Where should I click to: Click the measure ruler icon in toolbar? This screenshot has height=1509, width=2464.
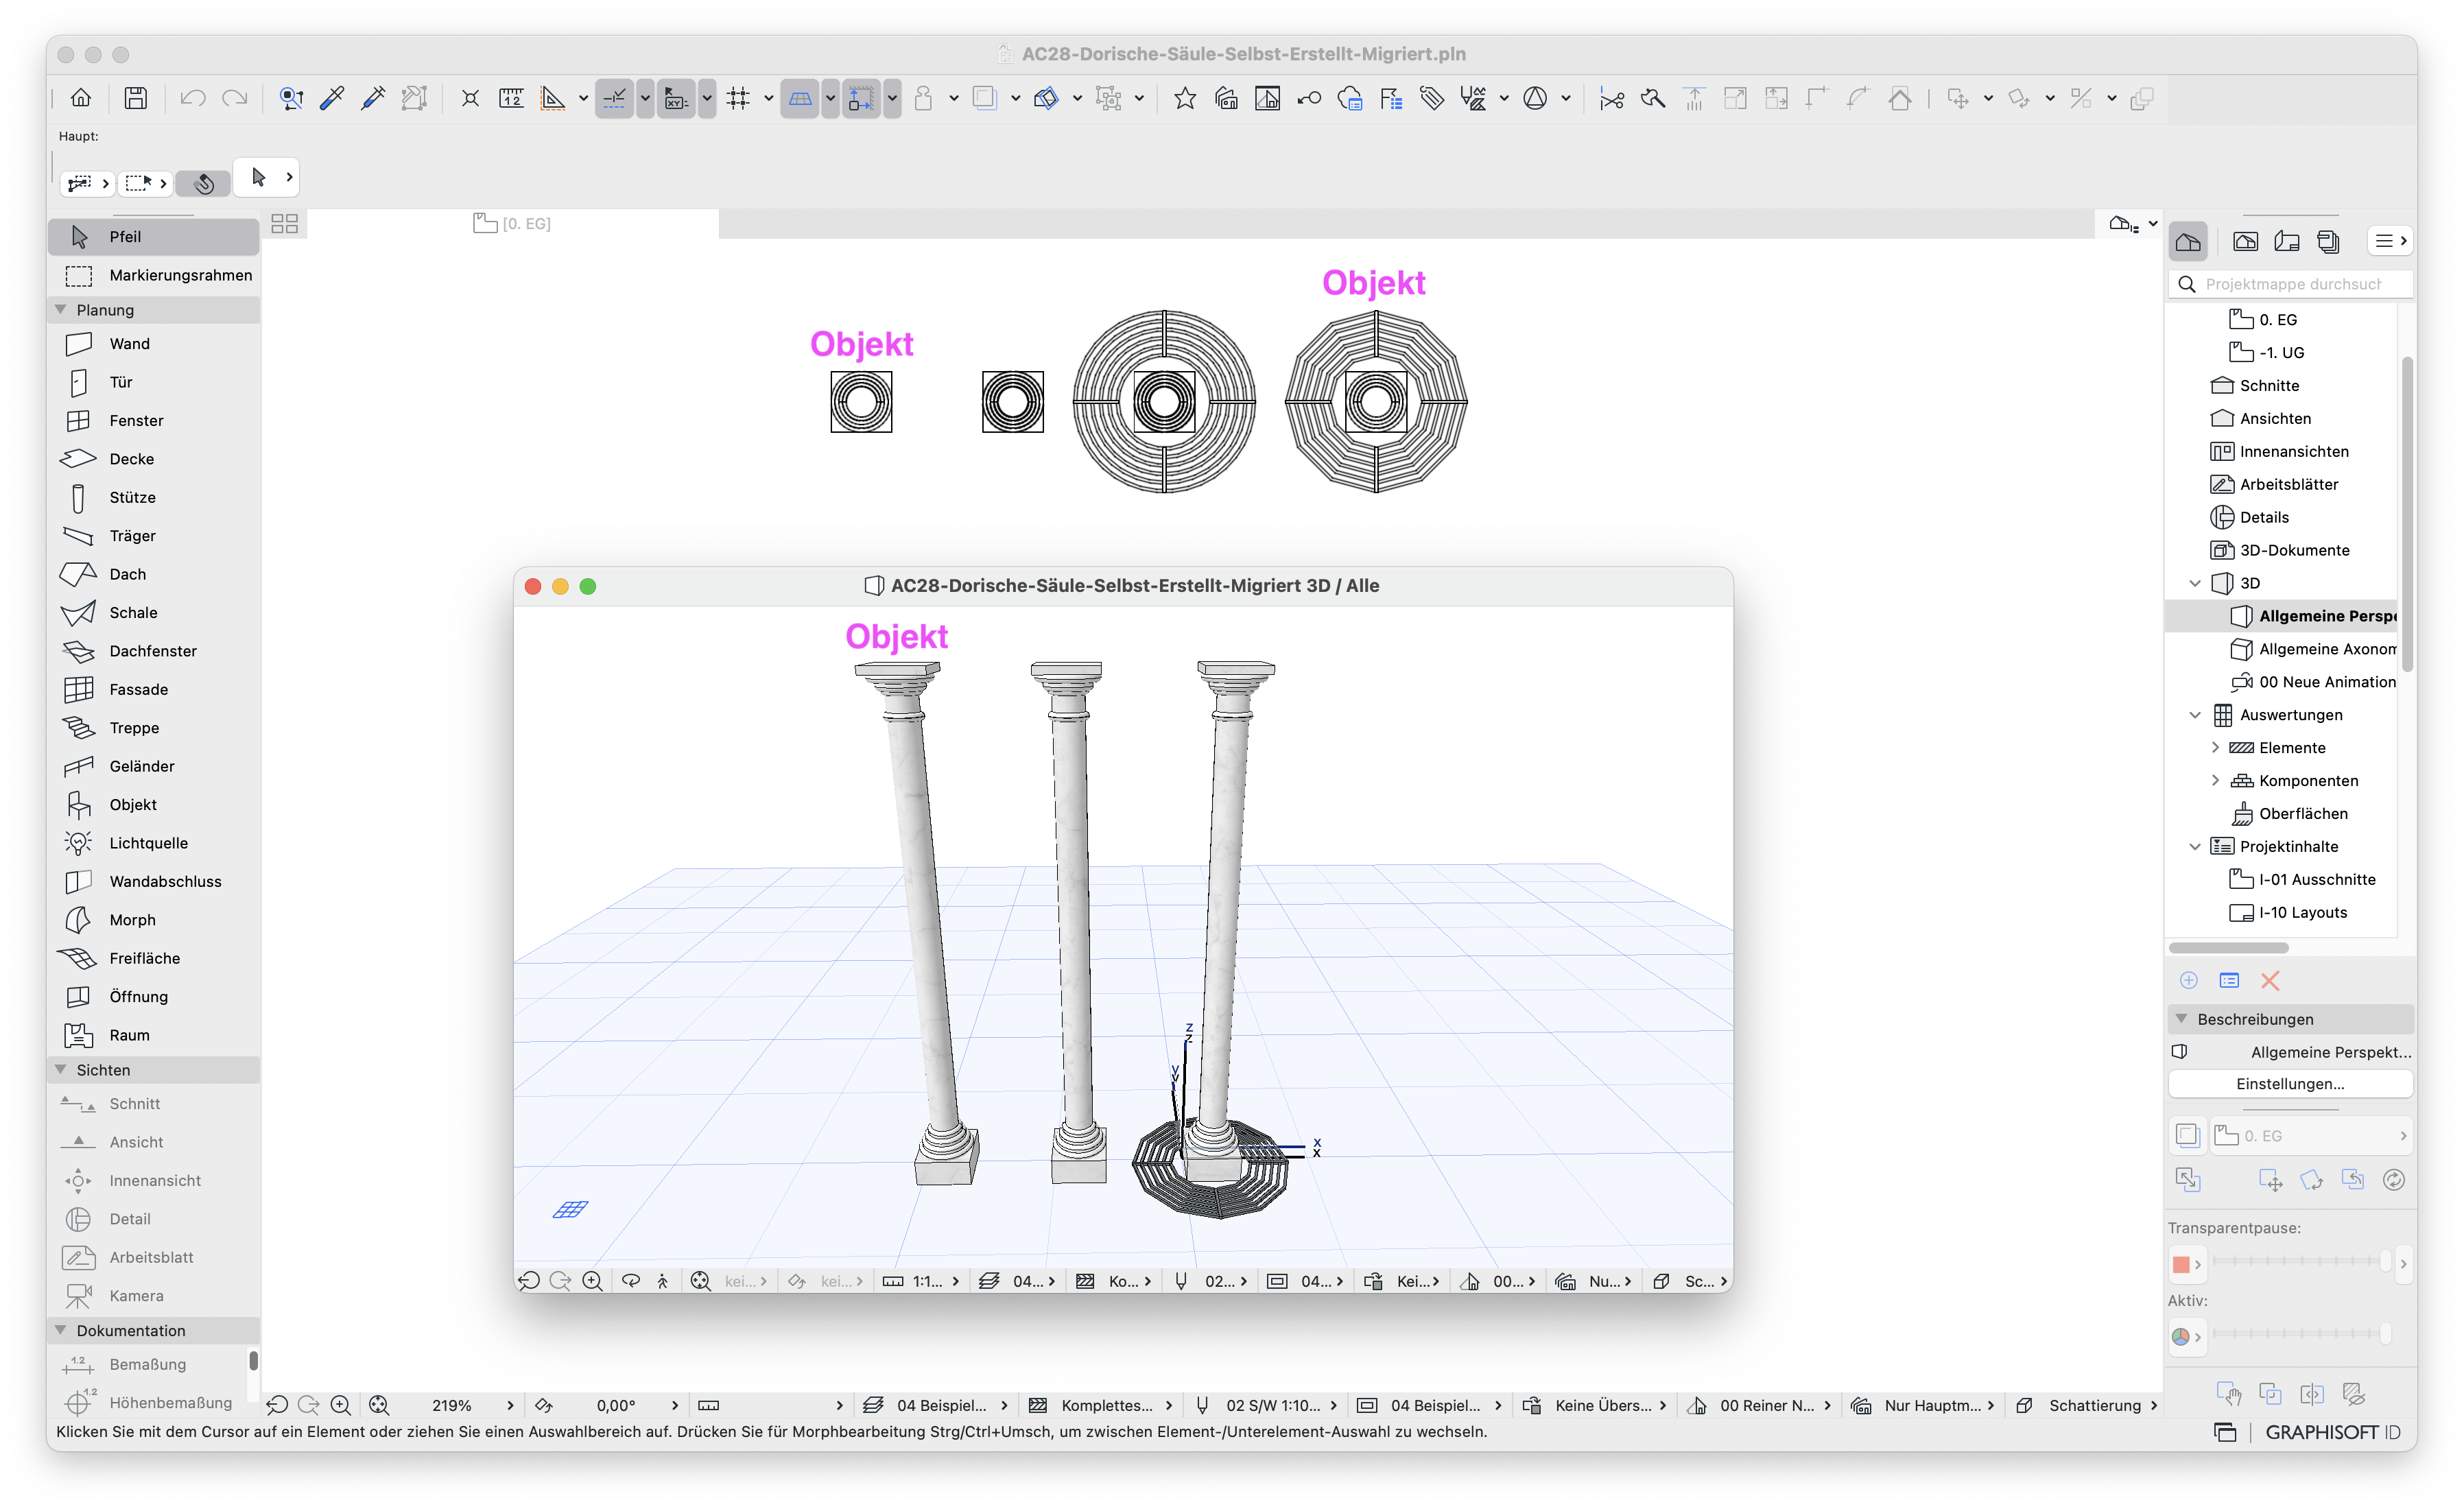click(511, 98)
